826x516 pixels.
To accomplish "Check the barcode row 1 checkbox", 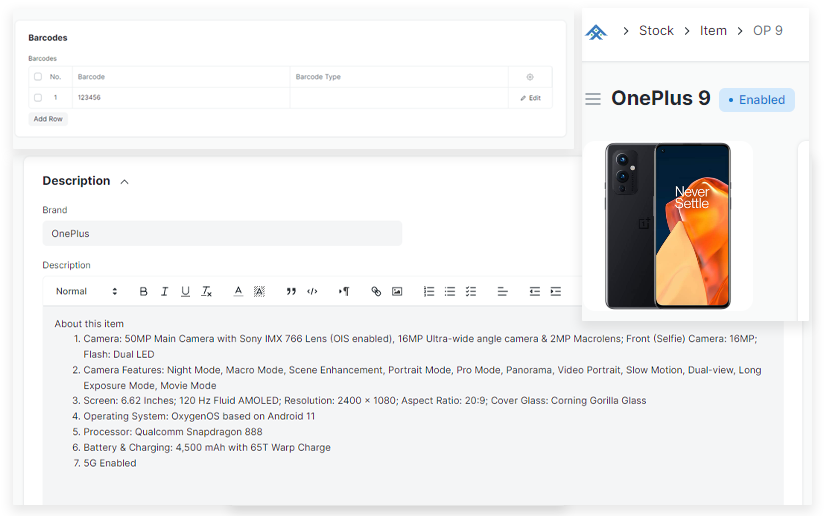I will coord(38,97).
